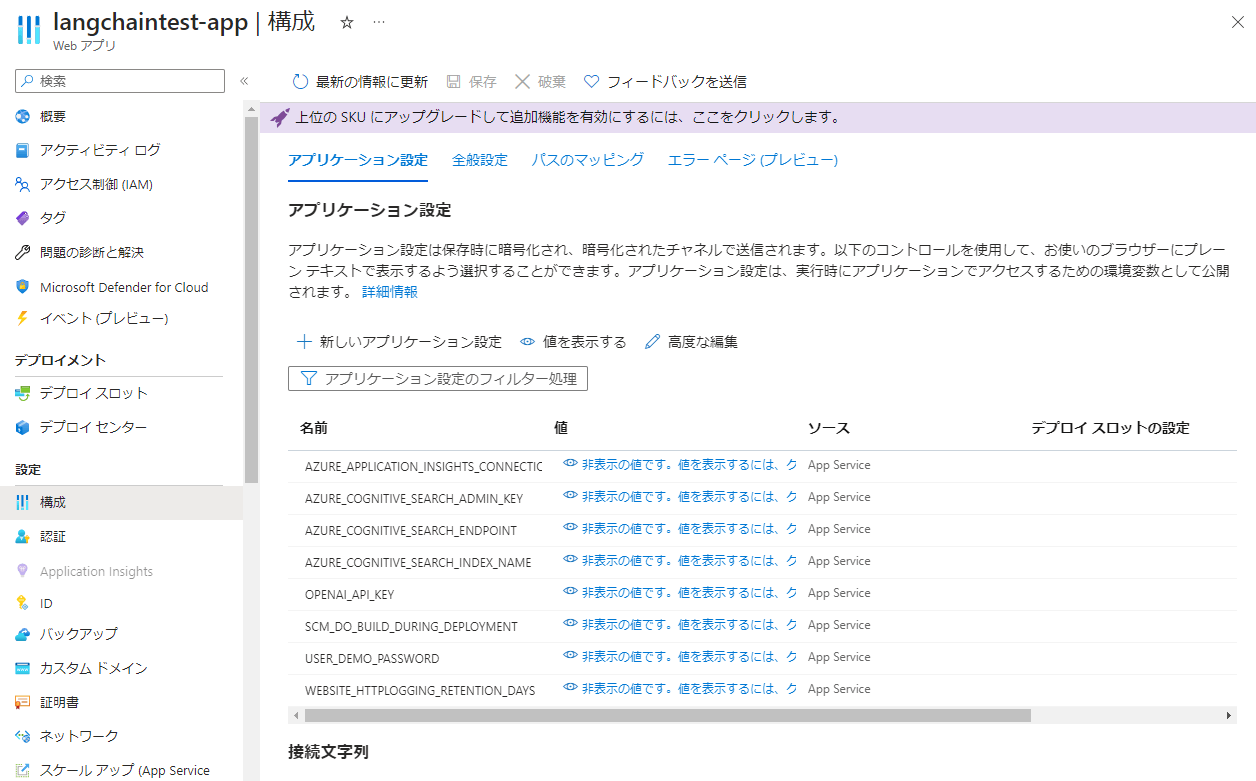Click the favorite star icon beside the title
Screen dimensions: 1256x781
[x=347, y=22]
